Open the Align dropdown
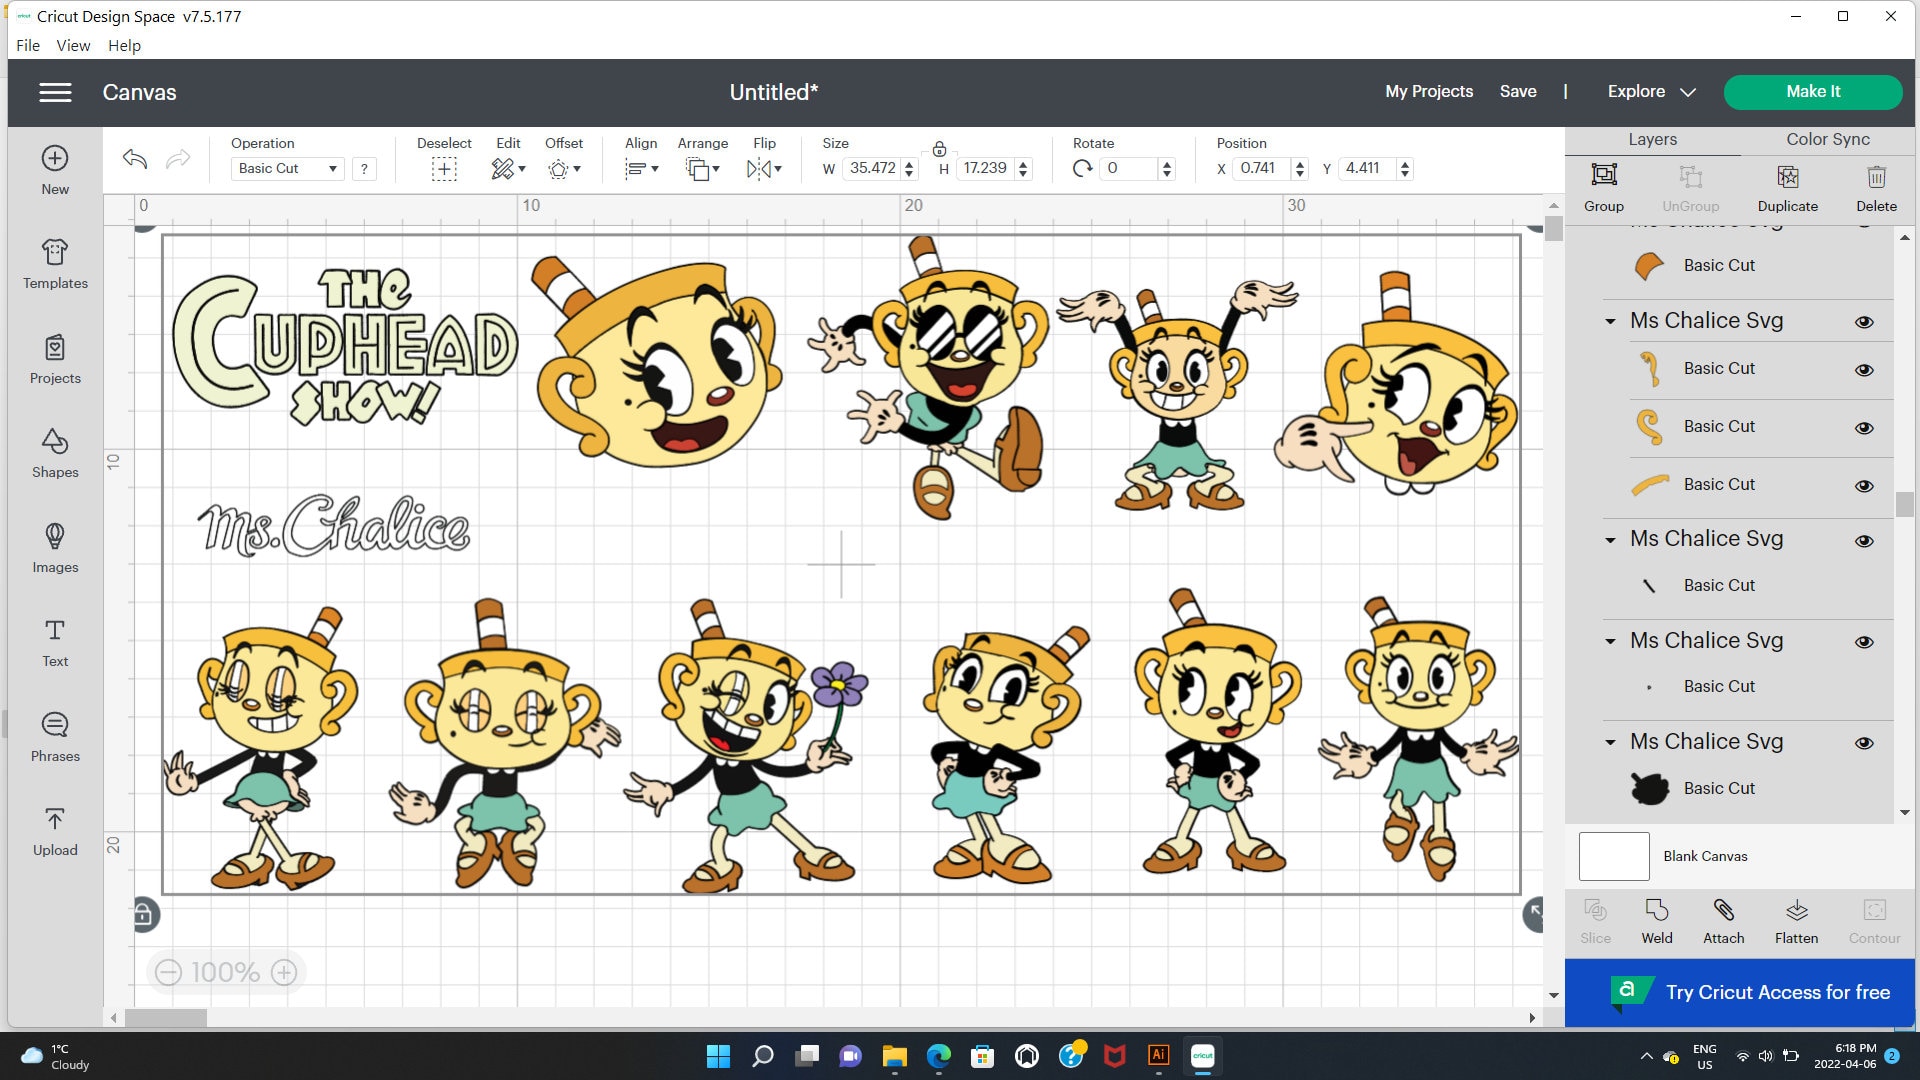This screenshot has height=1080, width=1920. (x=641, y=169)
